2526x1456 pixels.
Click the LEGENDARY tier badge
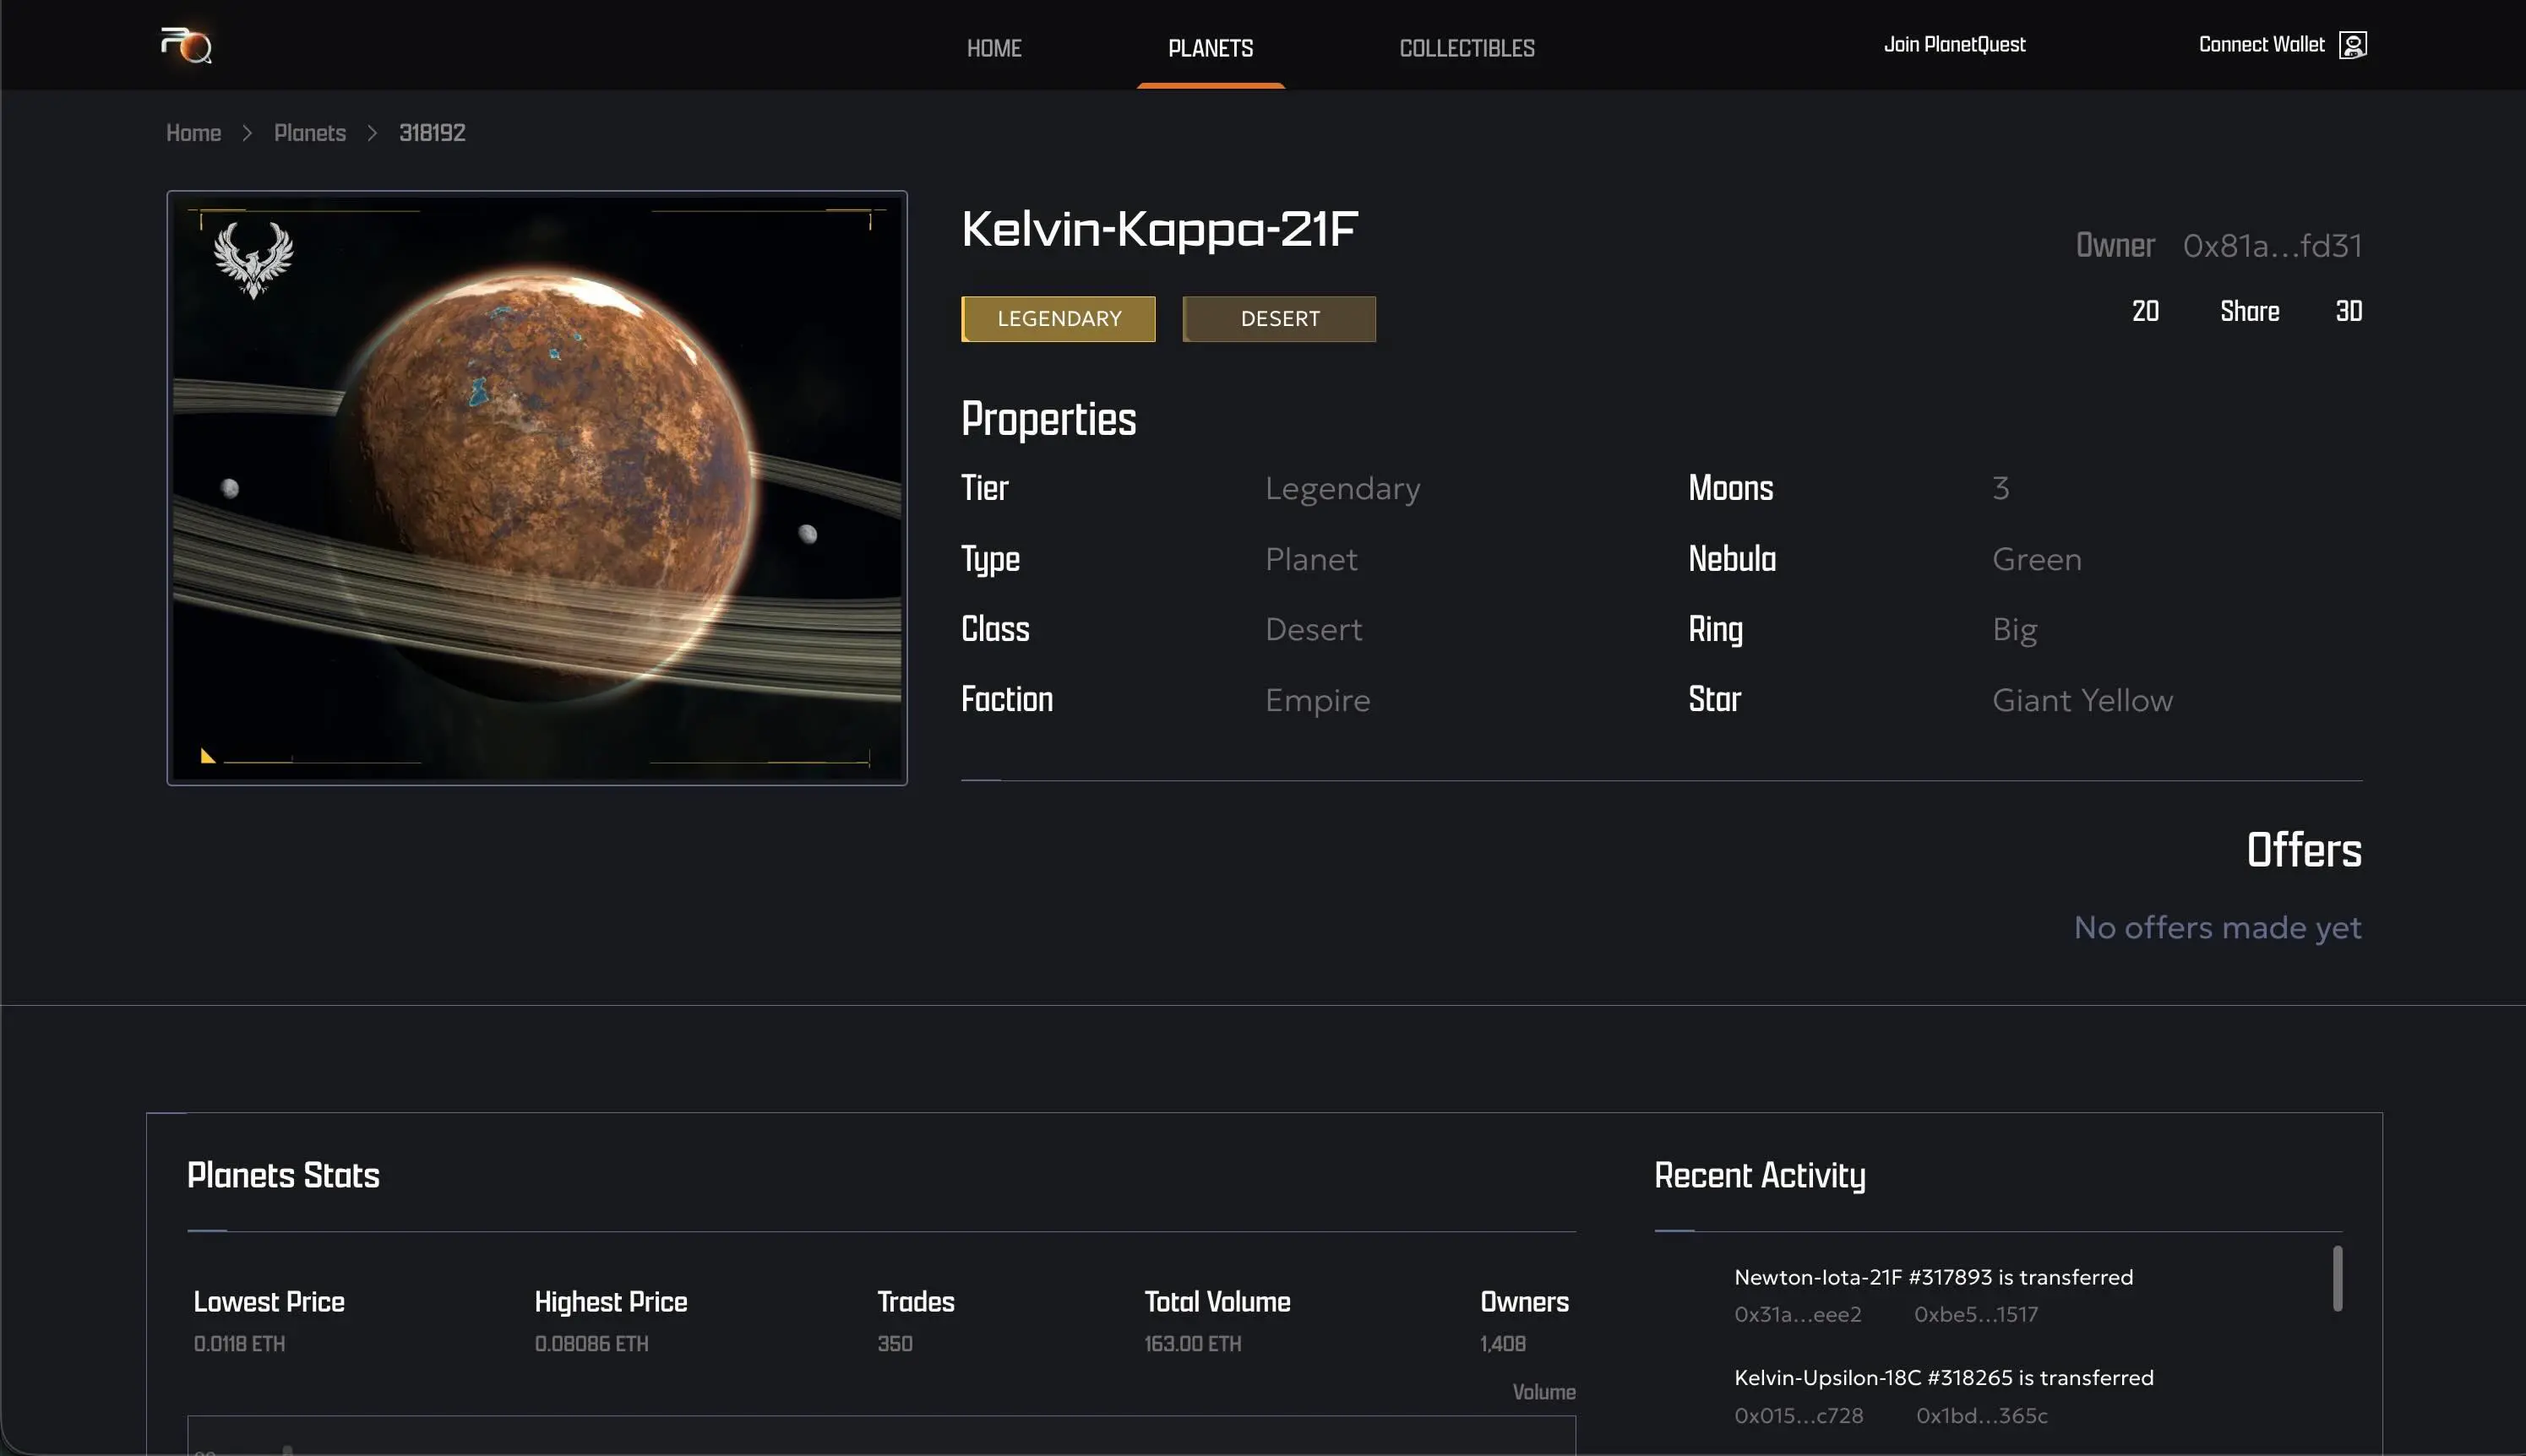[1058, 319]
